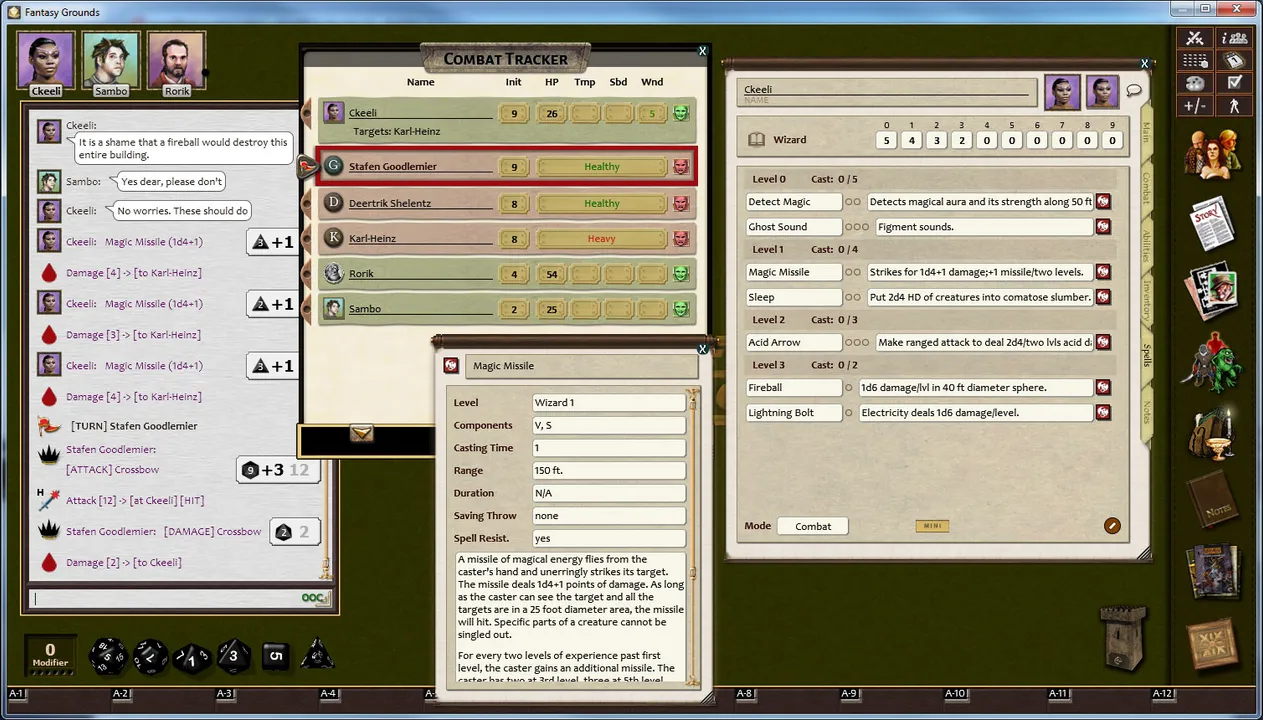Expand Sambo entry side tab
Screen dimensions: 1263x720
[x=308, y=308]
